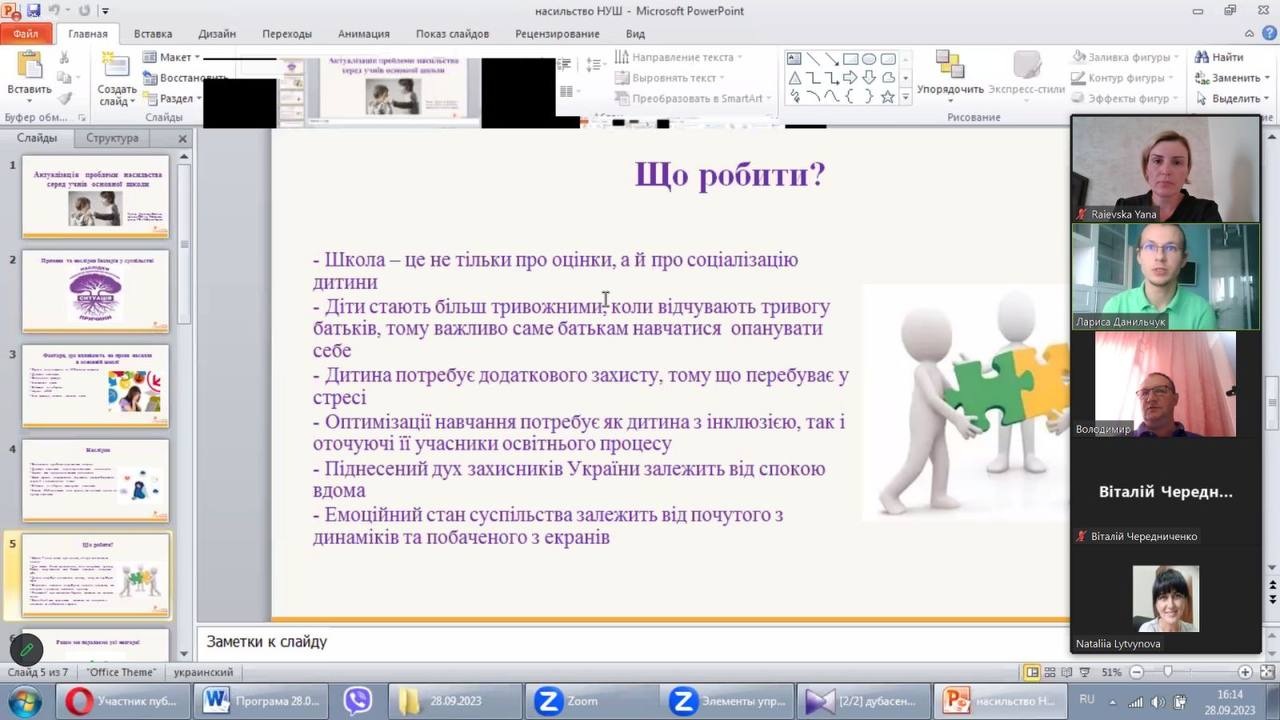This screenshot has width=1280, height=720.
Task: Click the zoom slider handle
Action: click(1167, 672)
